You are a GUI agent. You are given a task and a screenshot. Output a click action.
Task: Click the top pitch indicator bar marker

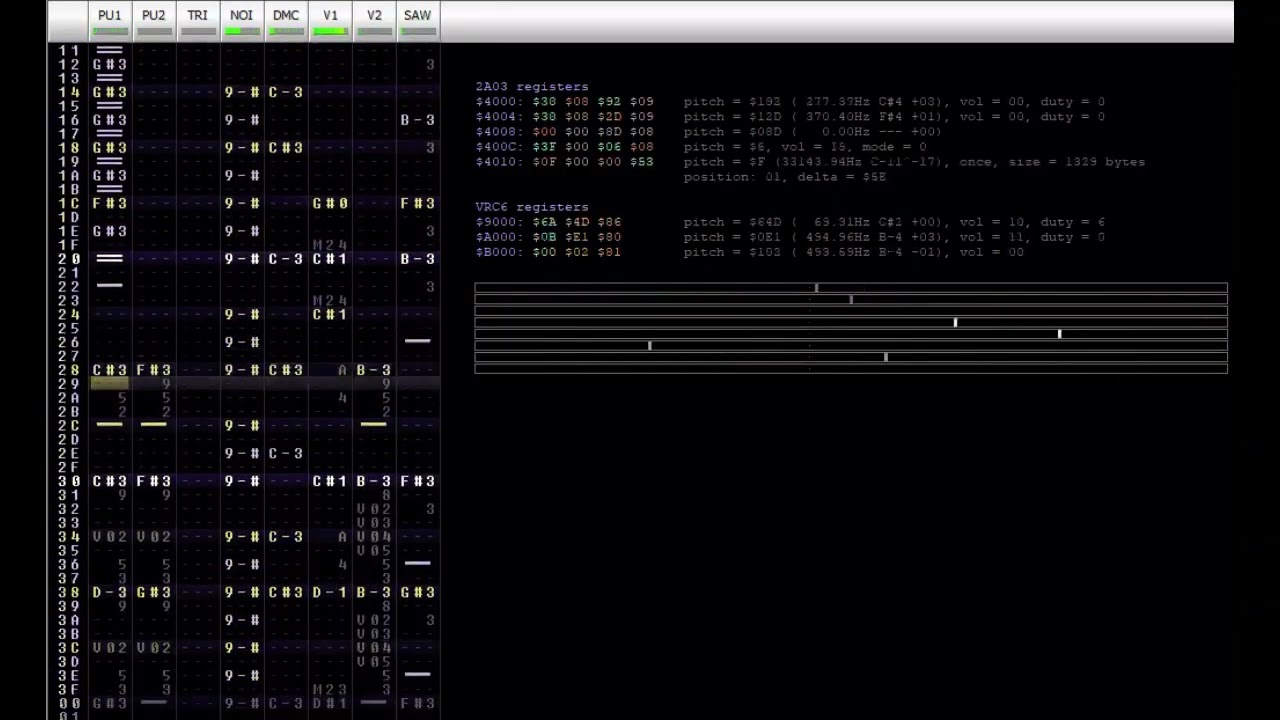pos(817,288)
